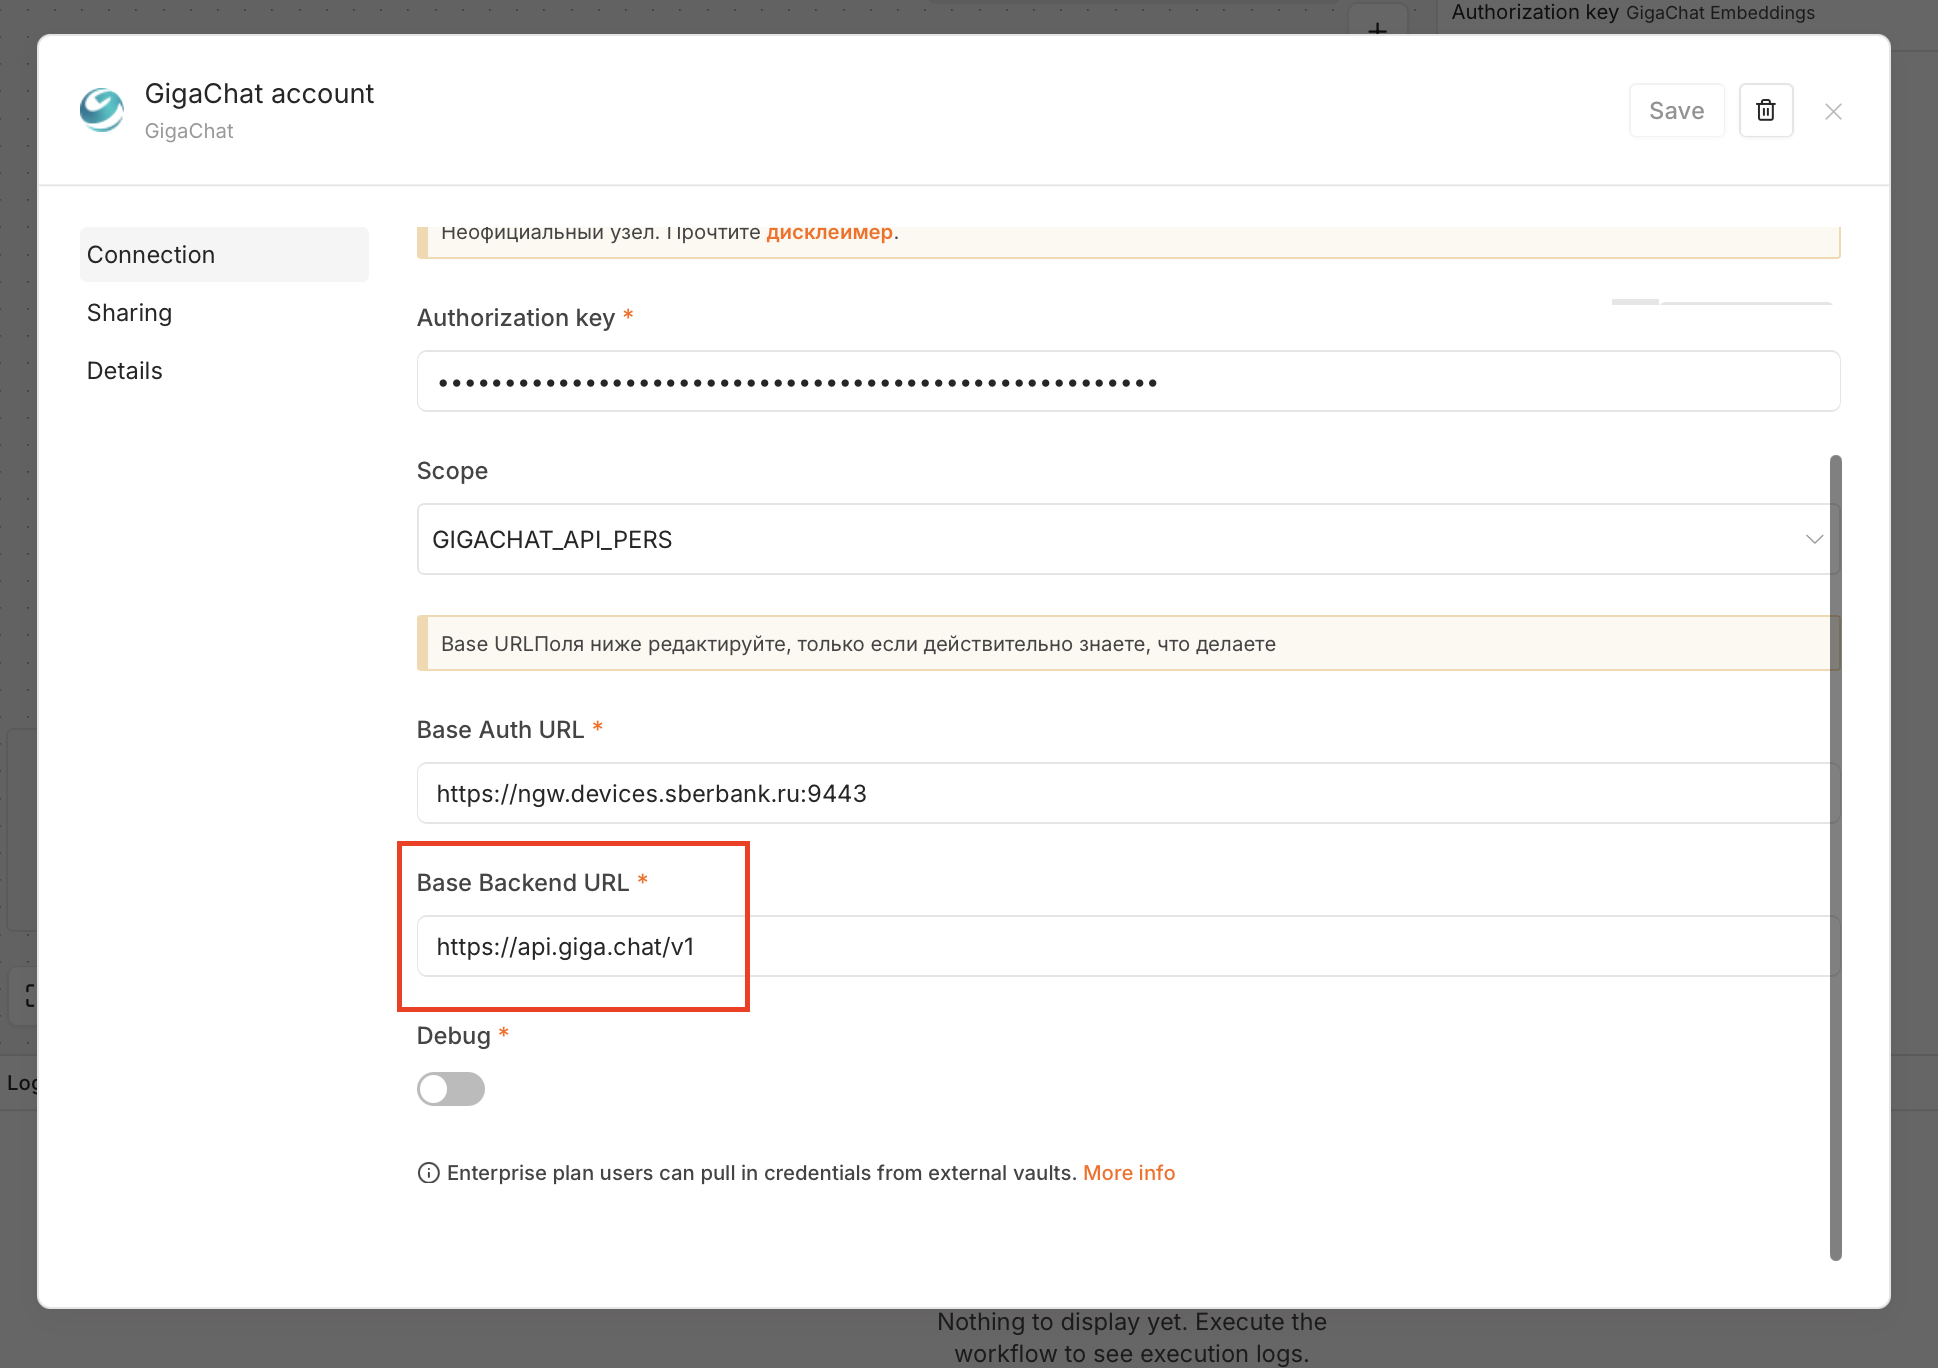Click the Authorization key label
This screenshot has width=1938, height=1368.
point(516,318)
